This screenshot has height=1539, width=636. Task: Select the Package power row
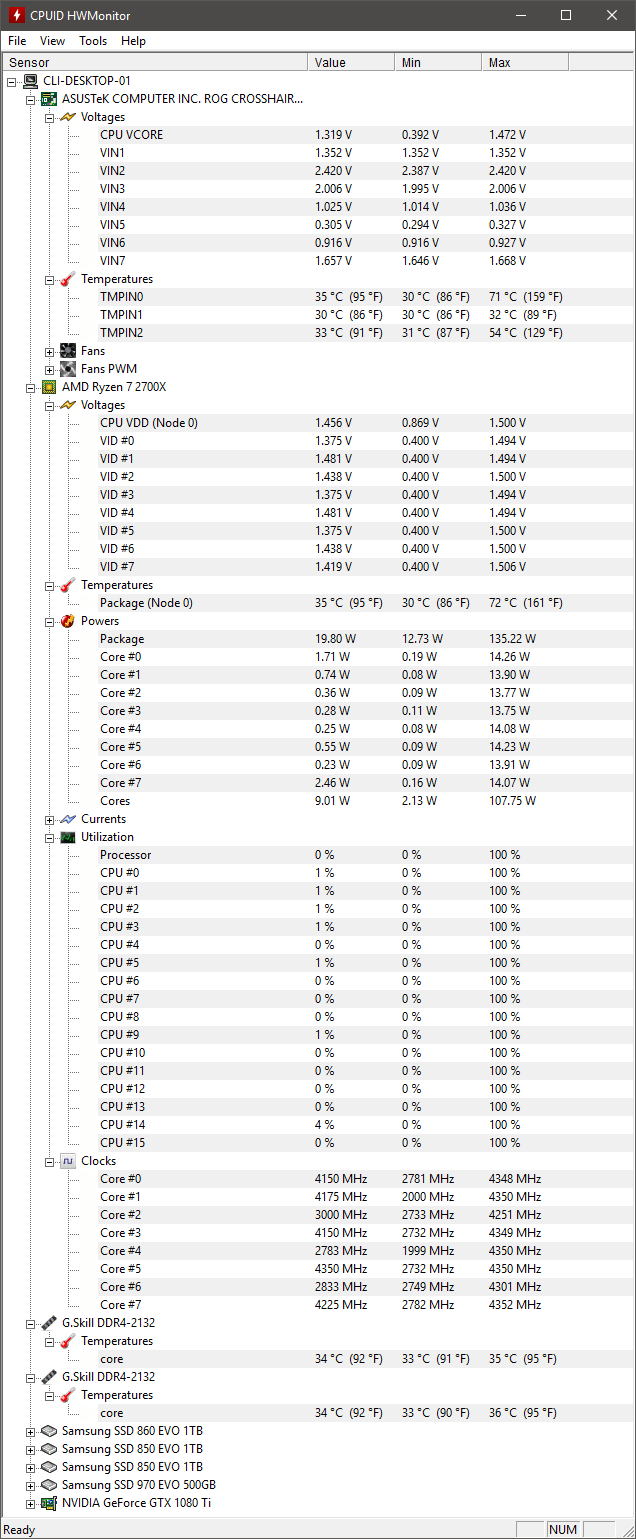[x=318, y=639]
